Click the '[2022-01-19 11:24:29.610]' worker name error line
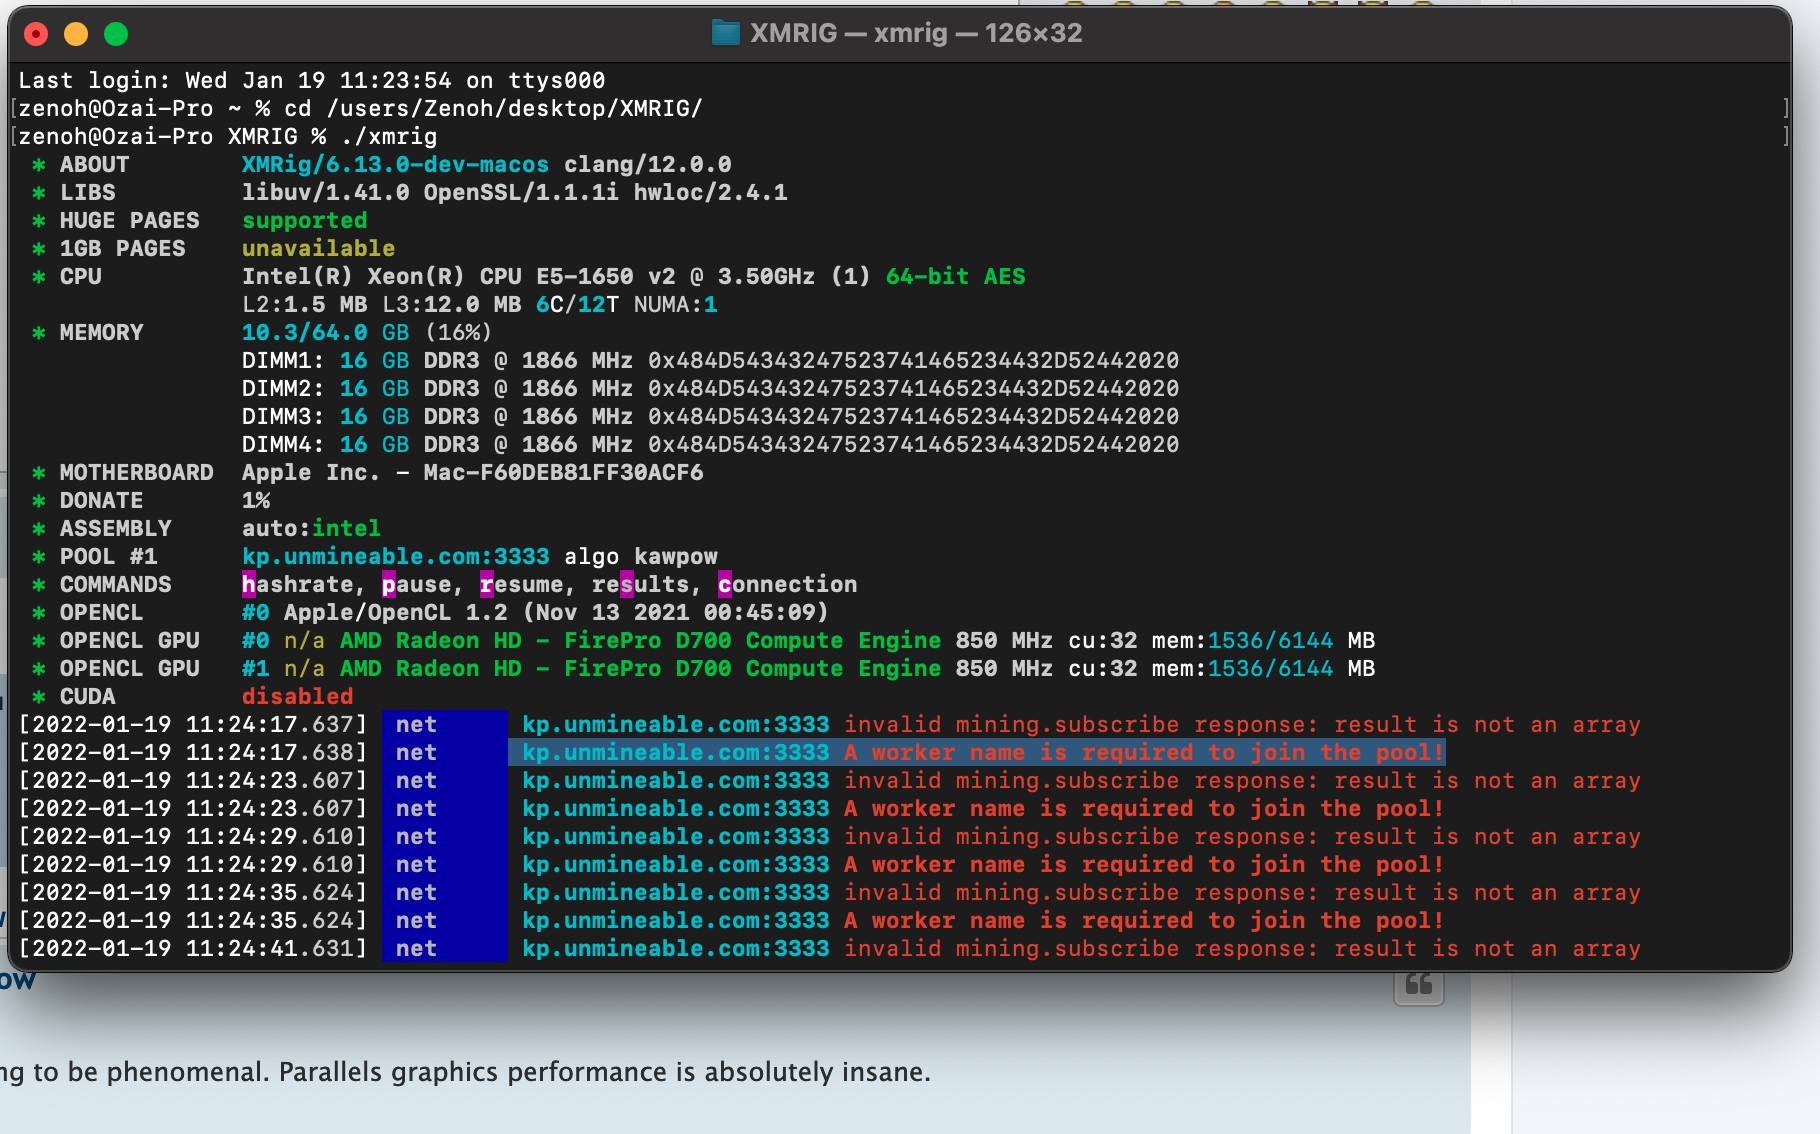The height and width of the screenshot is (1134, 1820). (731, 864)
